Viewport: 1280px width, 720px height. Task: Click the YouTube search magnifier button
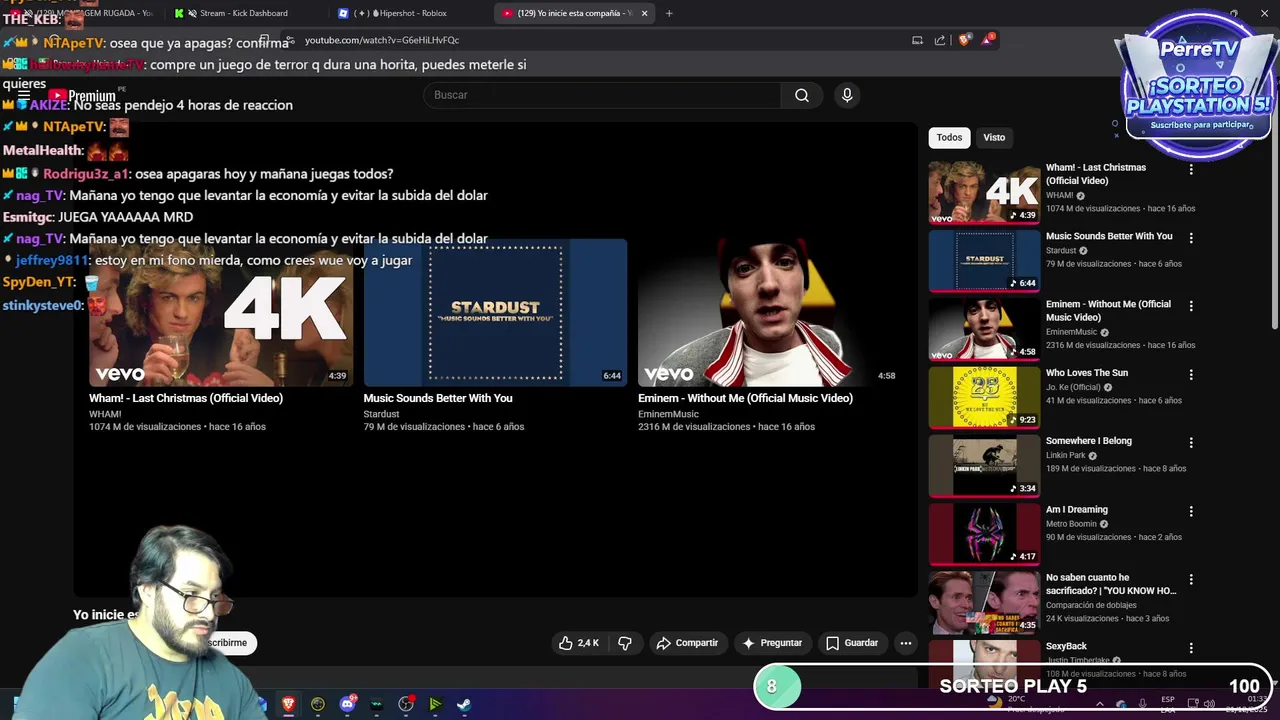point(802,95)
